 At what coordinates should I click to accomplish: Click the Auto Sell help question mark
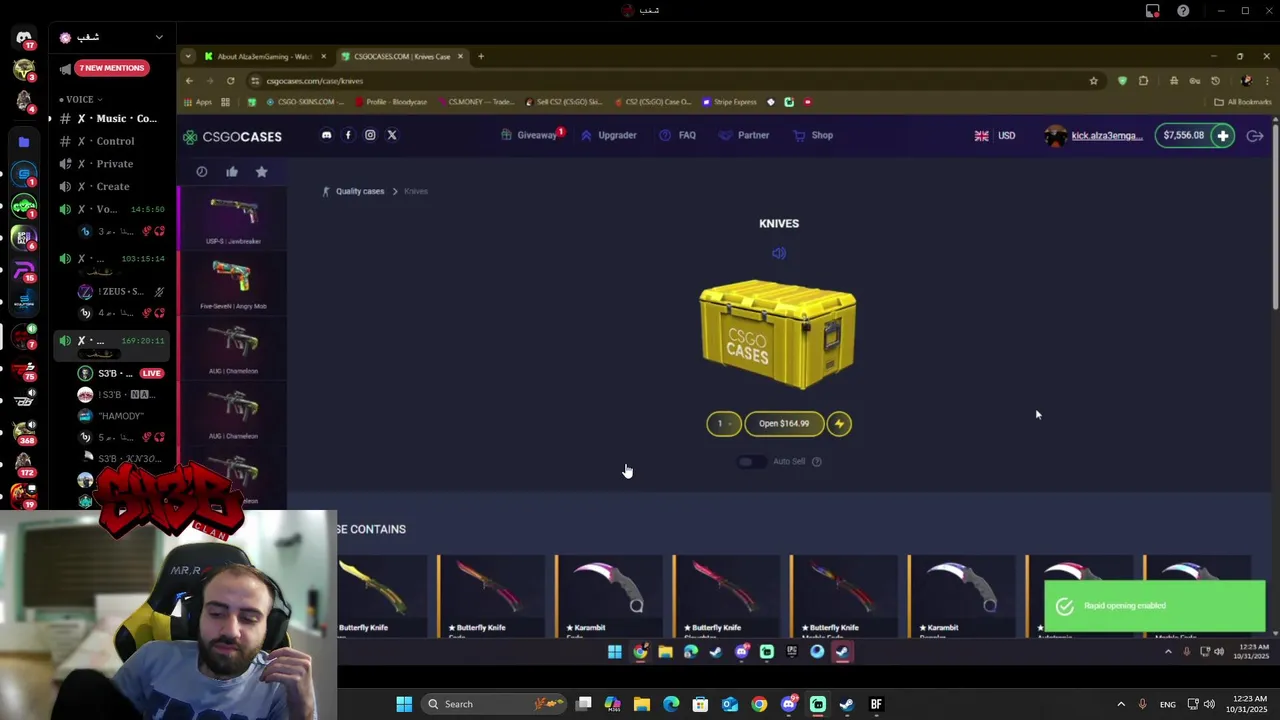[817, 462]
